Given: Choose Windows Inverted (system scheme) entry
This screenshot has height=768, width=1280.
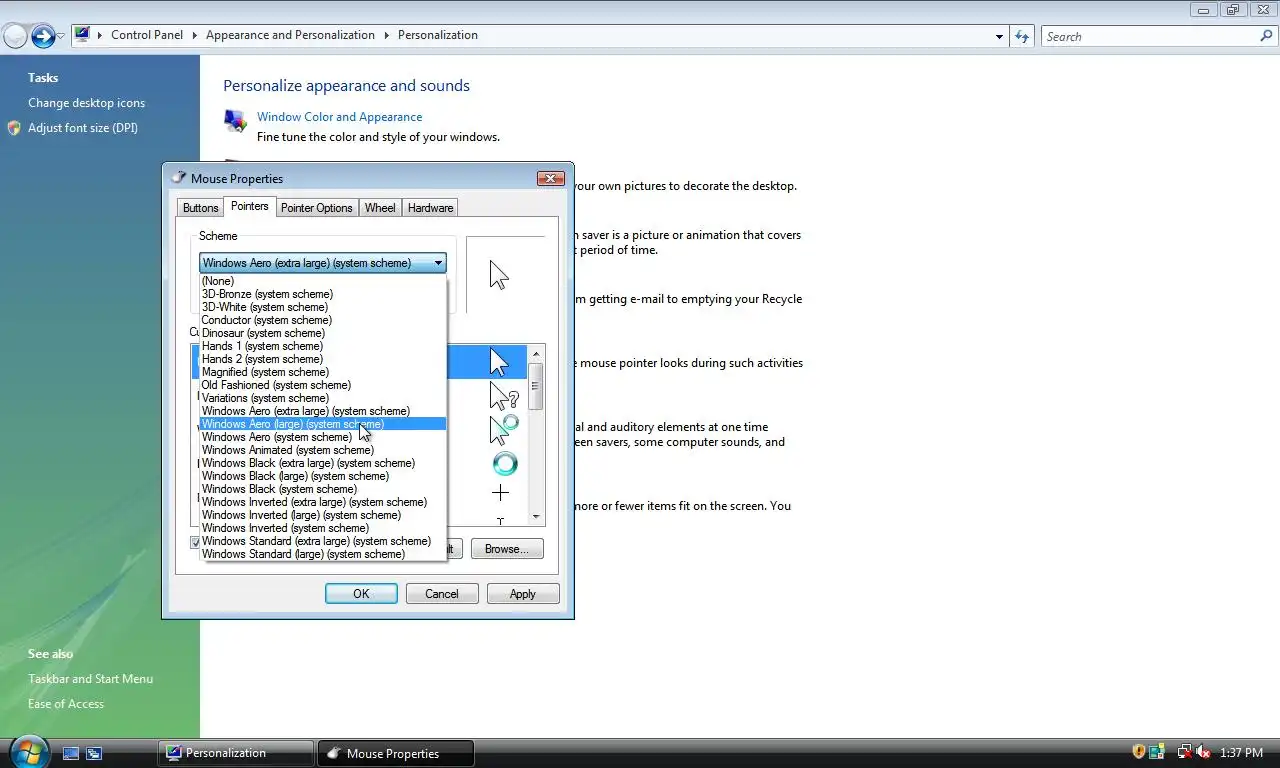Looking at the screenshot, I should (x=323, y=528).
